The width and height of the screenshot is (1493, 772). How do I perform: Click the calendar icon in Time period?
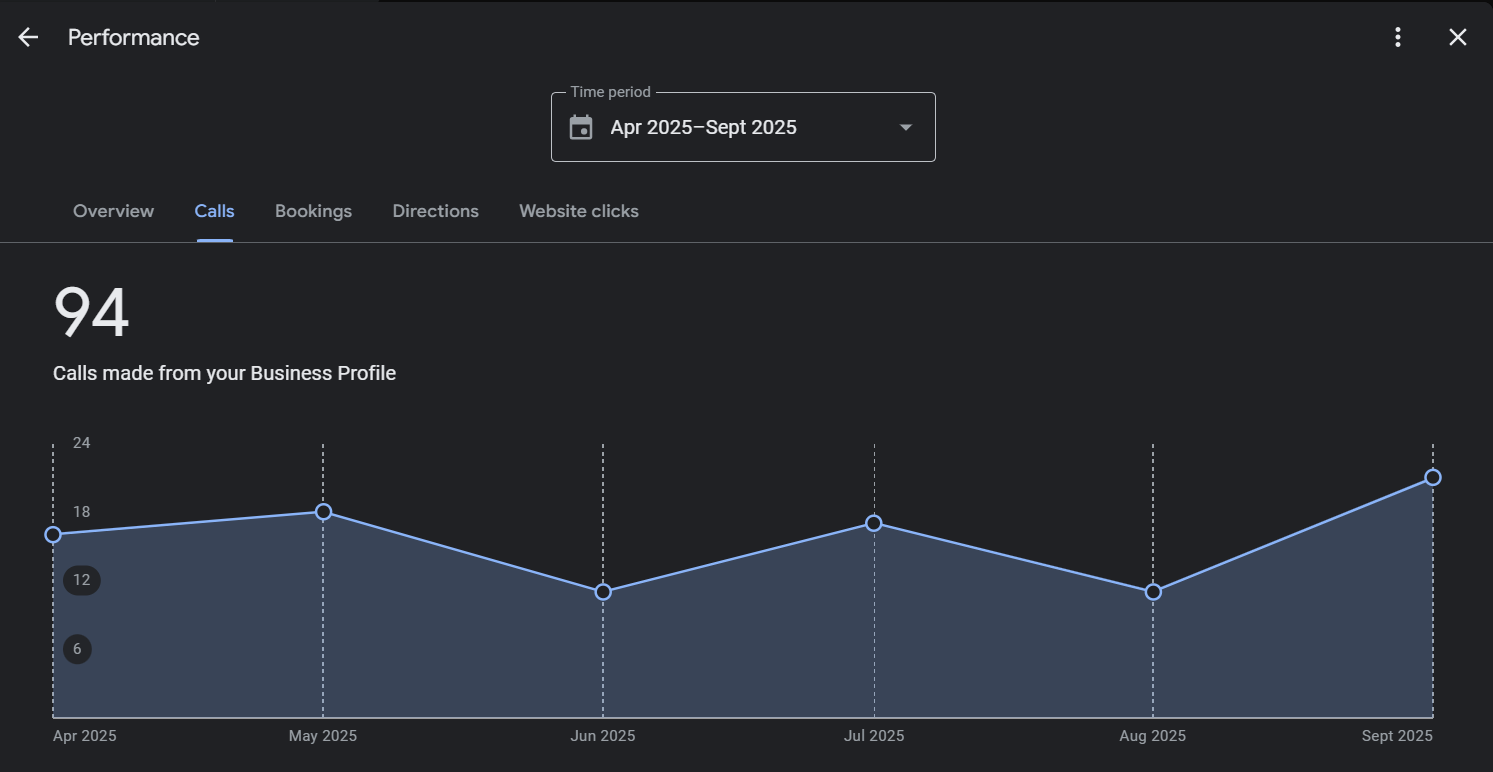(x=581, y=127)
